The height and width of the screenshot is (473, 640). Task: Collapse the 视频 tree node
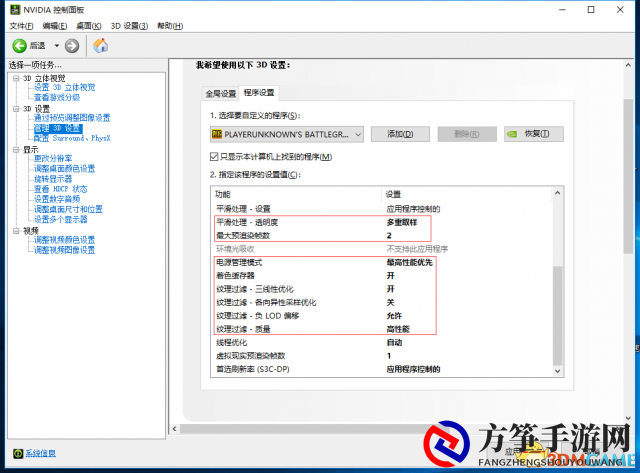[x=16, y=231]
